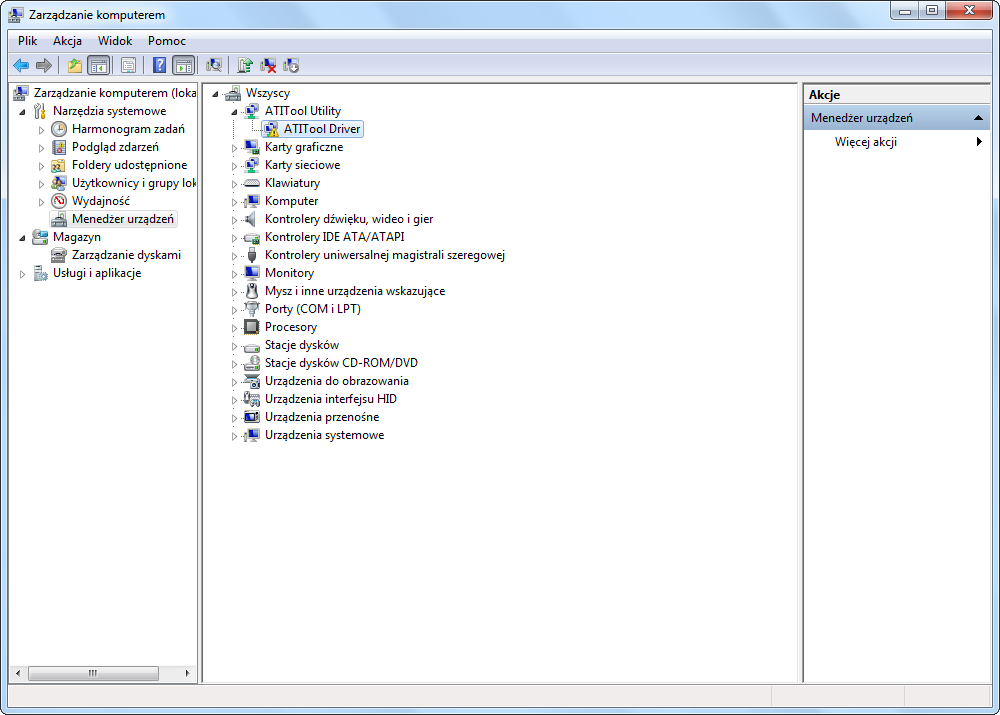Click the uninstall device icon with red X
Viewport: 1000px width, 715px height.
[270, 65]
